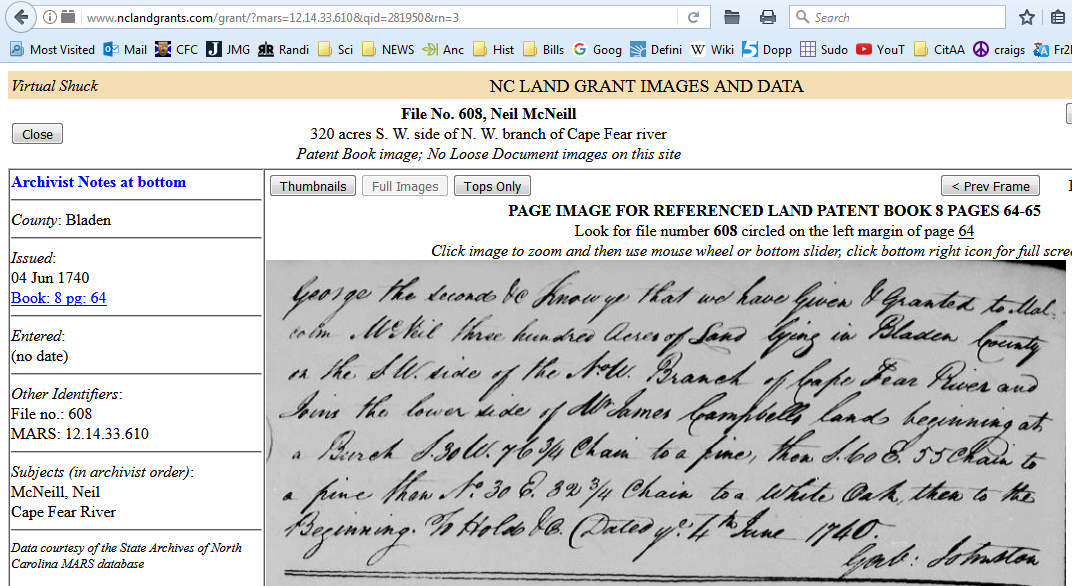Click the URL address bar
Image resolution: width=1072 pixels, height=586 pixels.
(x=379, y=17)
